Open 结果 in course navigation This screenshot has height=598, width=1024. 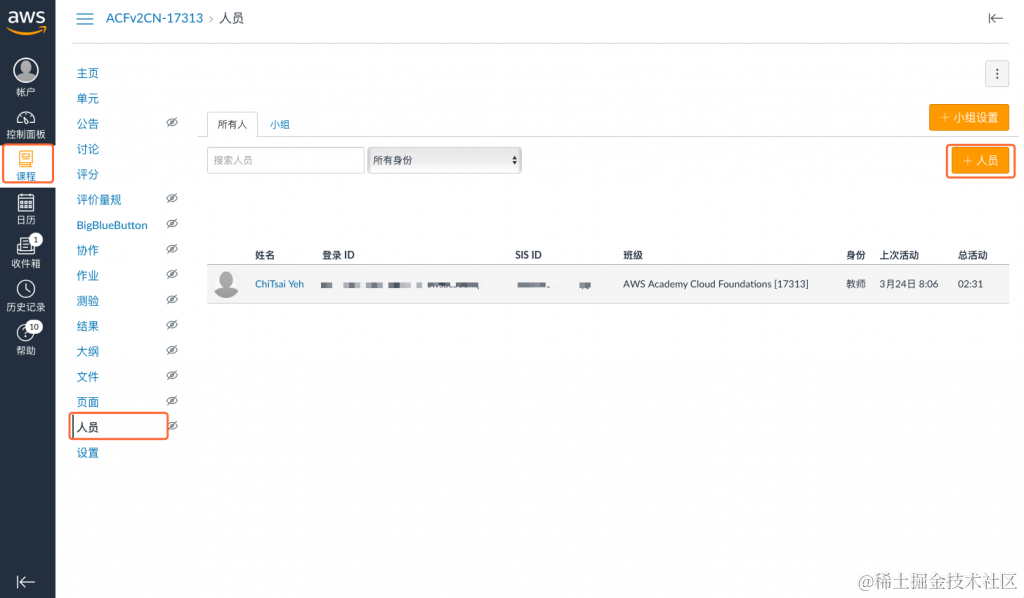coord(88,326)
